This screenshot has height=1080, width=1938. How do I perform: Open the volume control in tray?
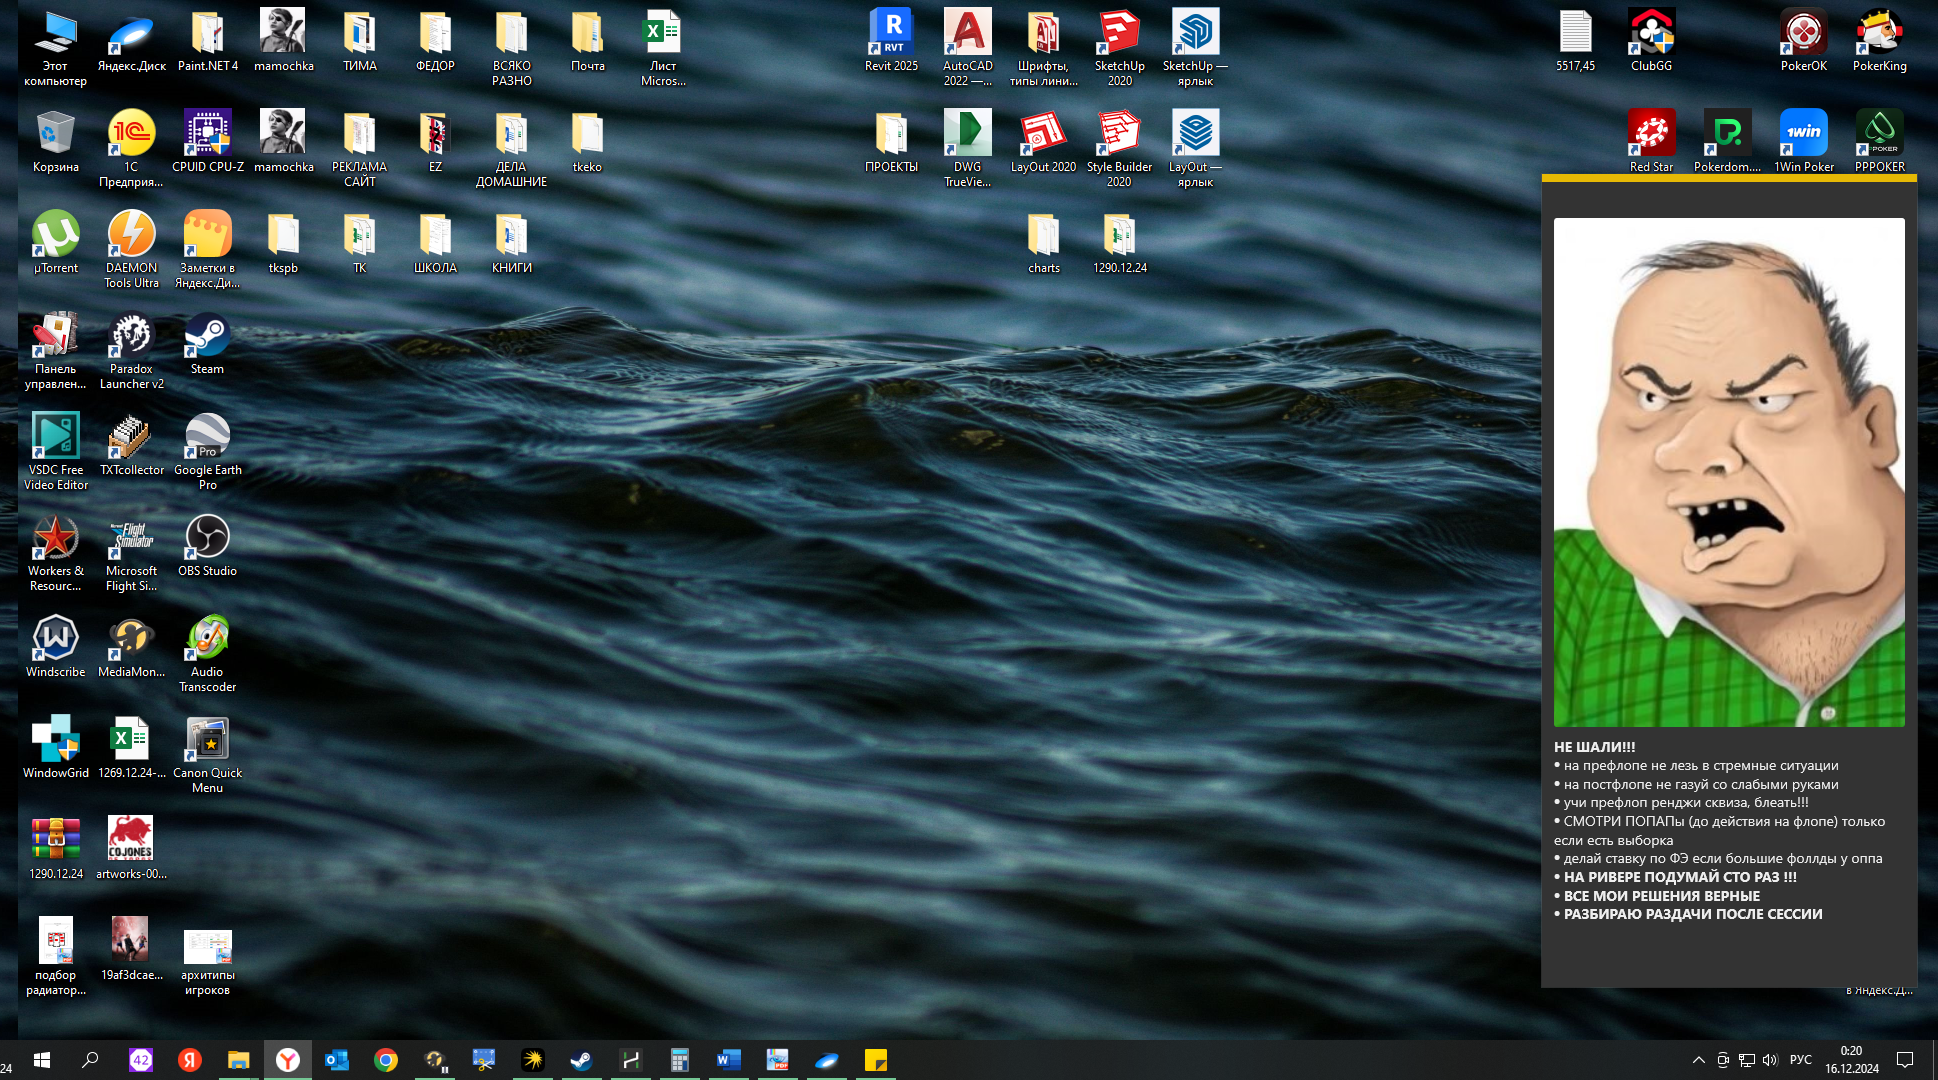pos(1770,1060)
